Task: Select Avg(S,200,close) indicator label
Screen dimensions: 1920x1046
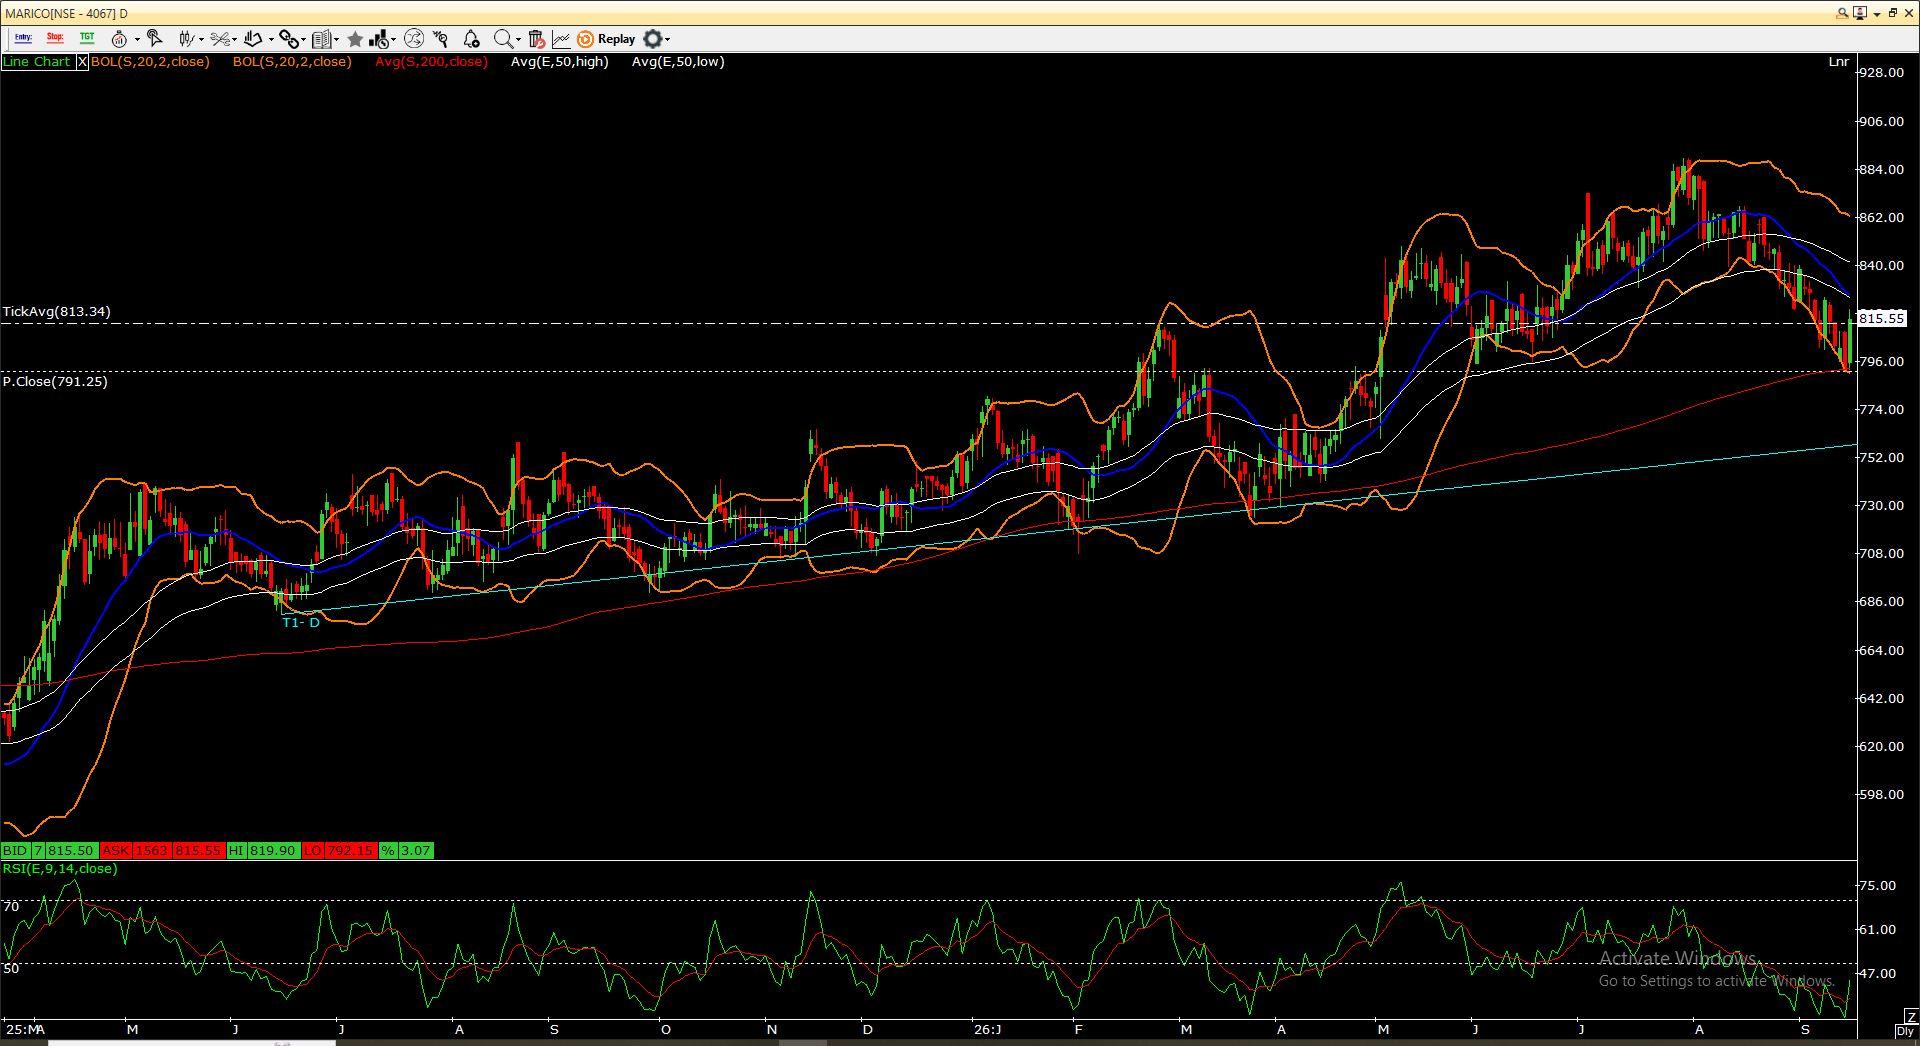Action: click(x=431, y=62)
